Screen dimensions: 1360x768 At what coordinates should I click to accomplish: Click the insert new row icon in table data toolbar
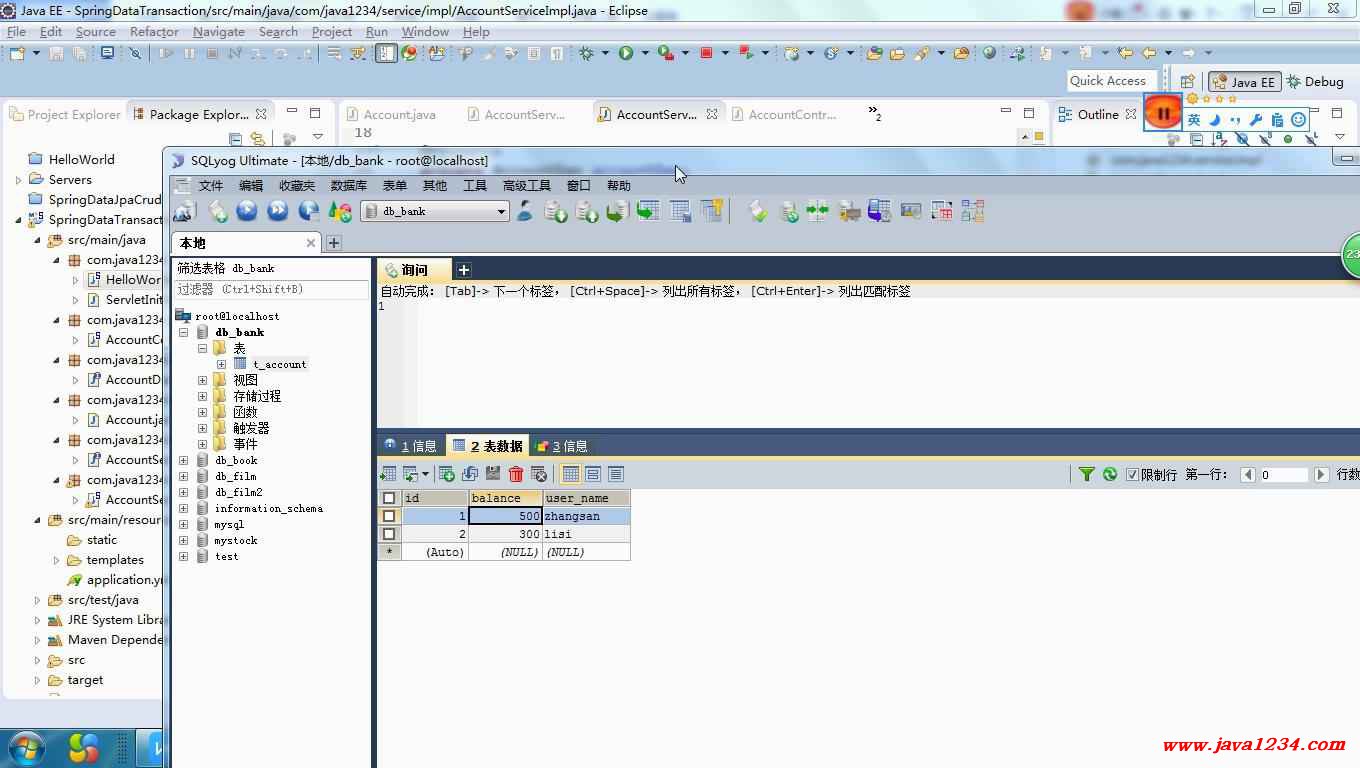447,474
